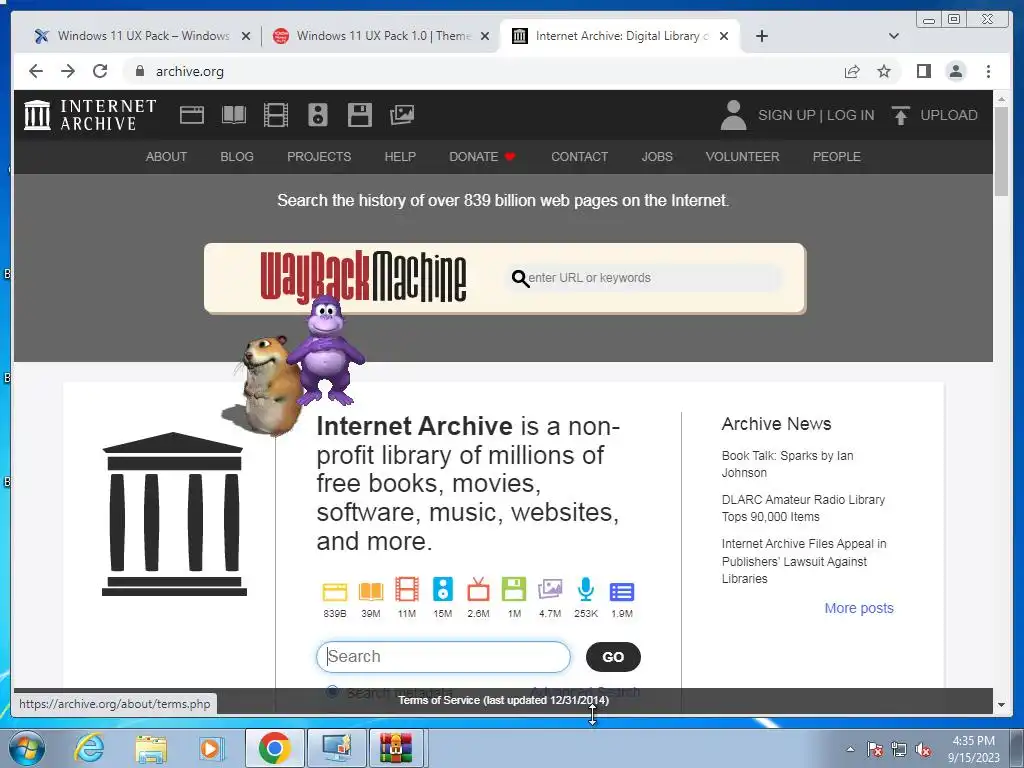
Task: Click the GO search button
Action: point(613,657)
